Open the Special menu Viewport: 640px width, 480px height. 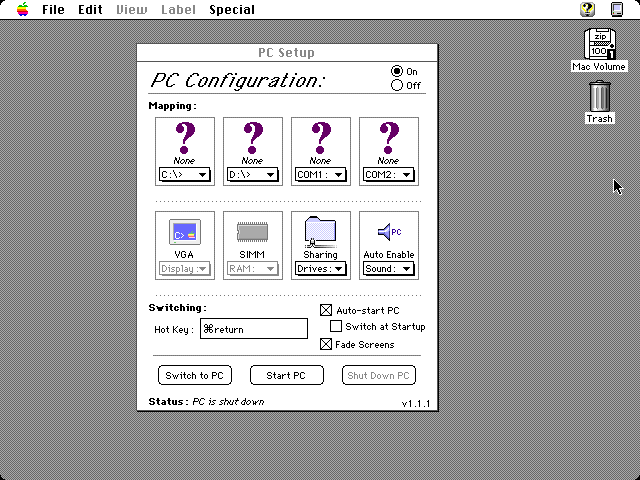point(232,9)
